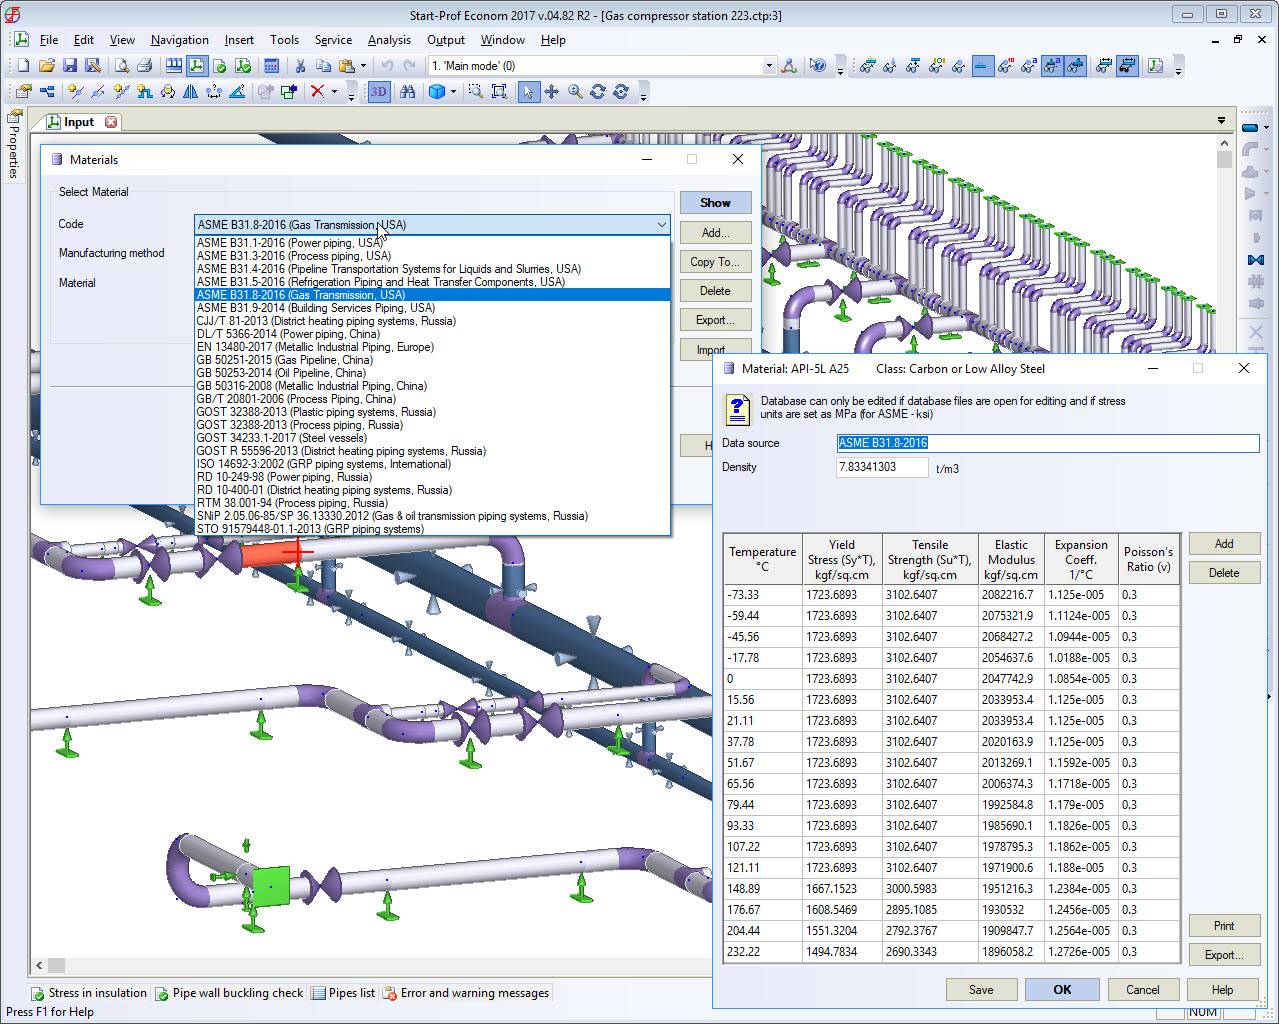Click the pipe element icon atop right sidebar
1279x1024 pixels.
coord(1250,128)
